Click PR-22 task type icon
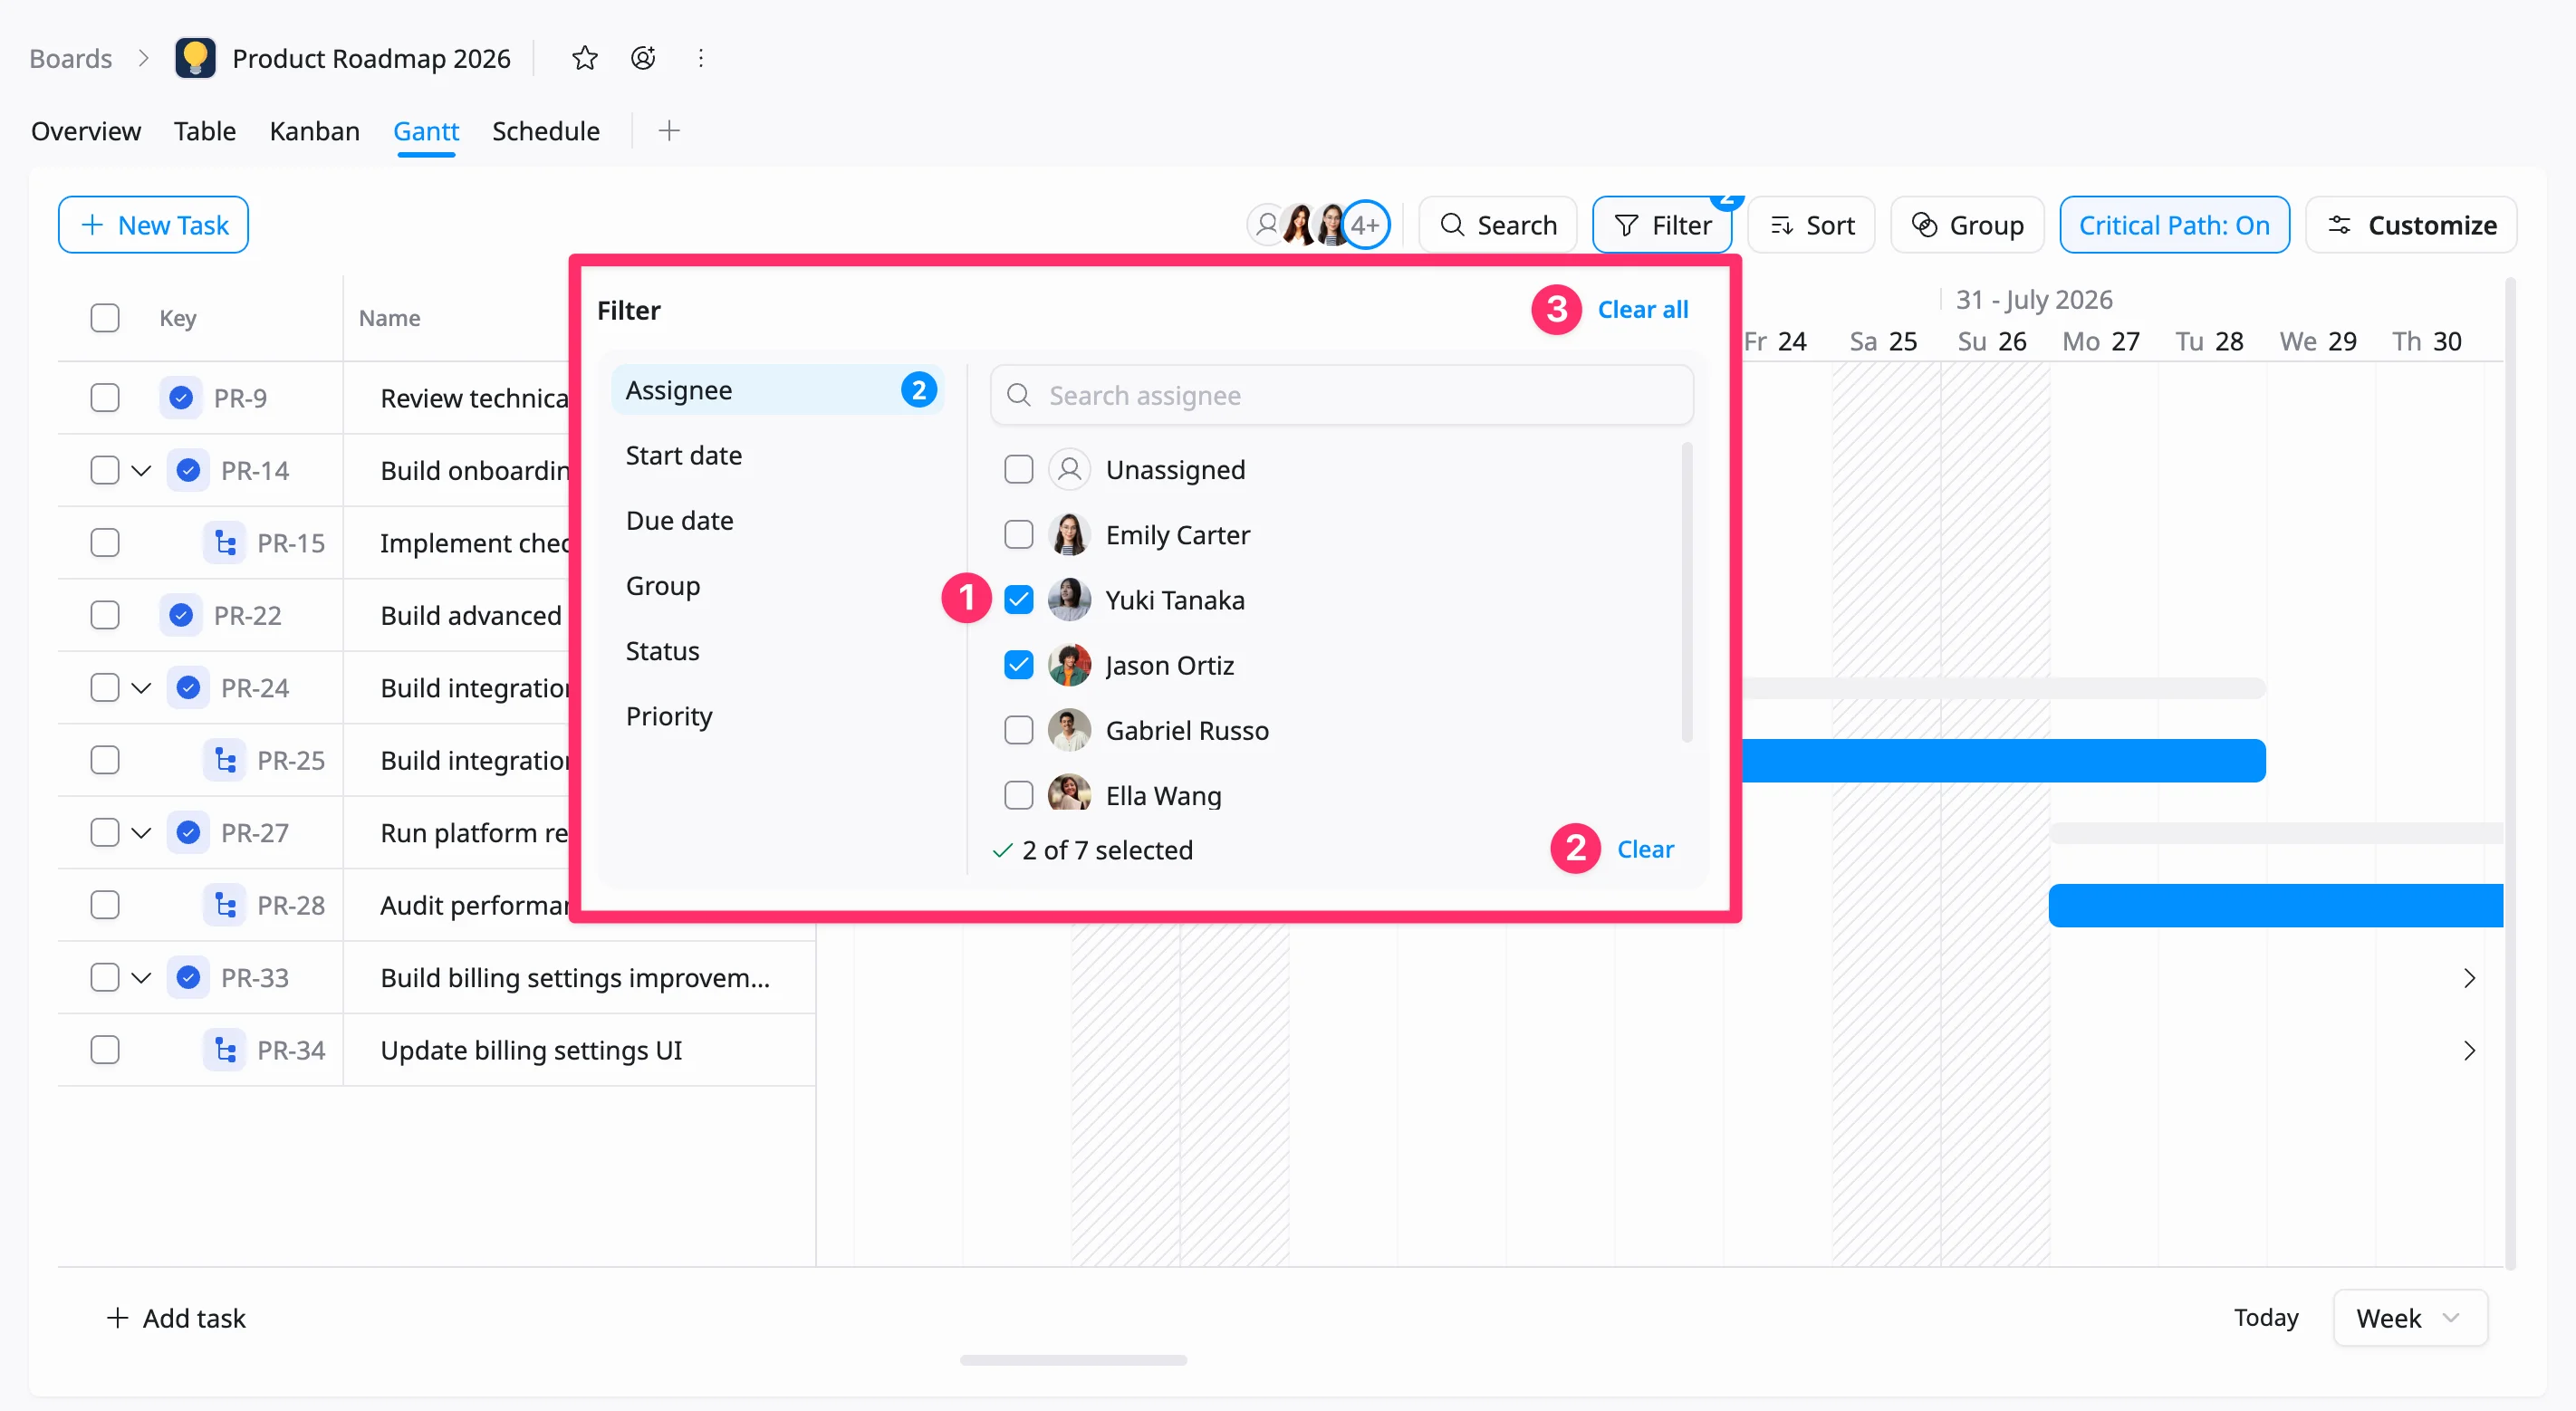Viewport: 2576px width, 1411px height. pyautogui.click(x=181, y=615)
